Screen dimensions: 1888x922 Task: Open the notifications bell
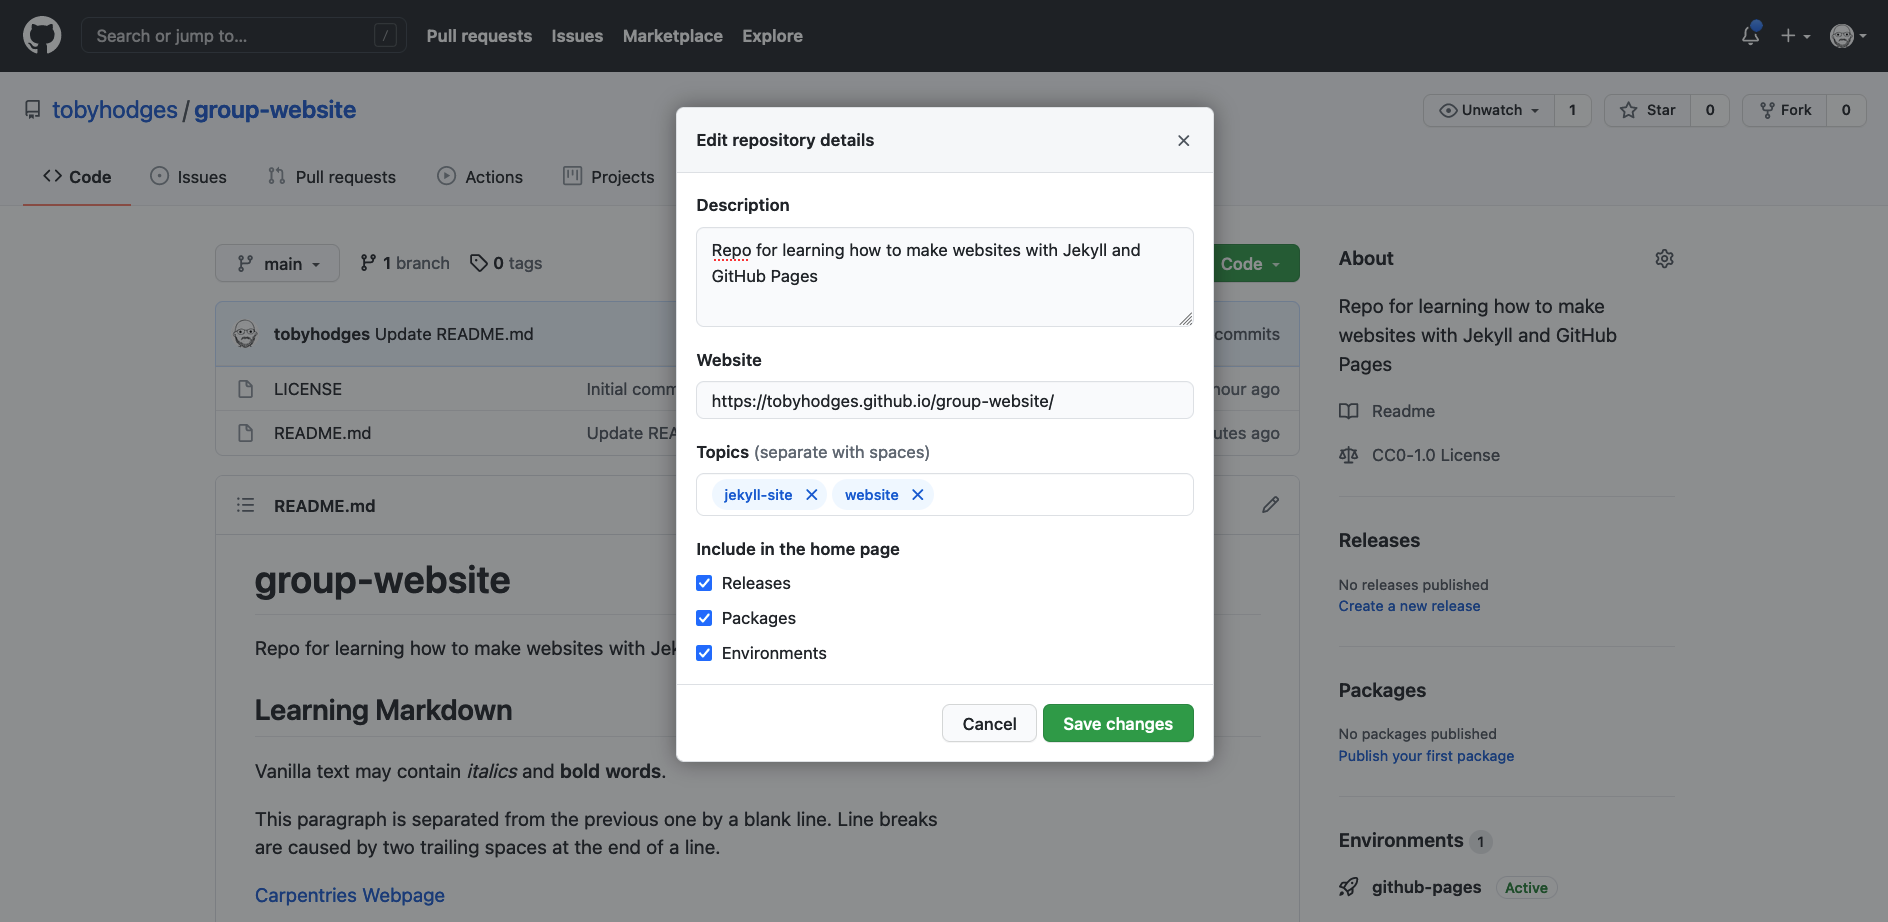(x=1750, y=36)
